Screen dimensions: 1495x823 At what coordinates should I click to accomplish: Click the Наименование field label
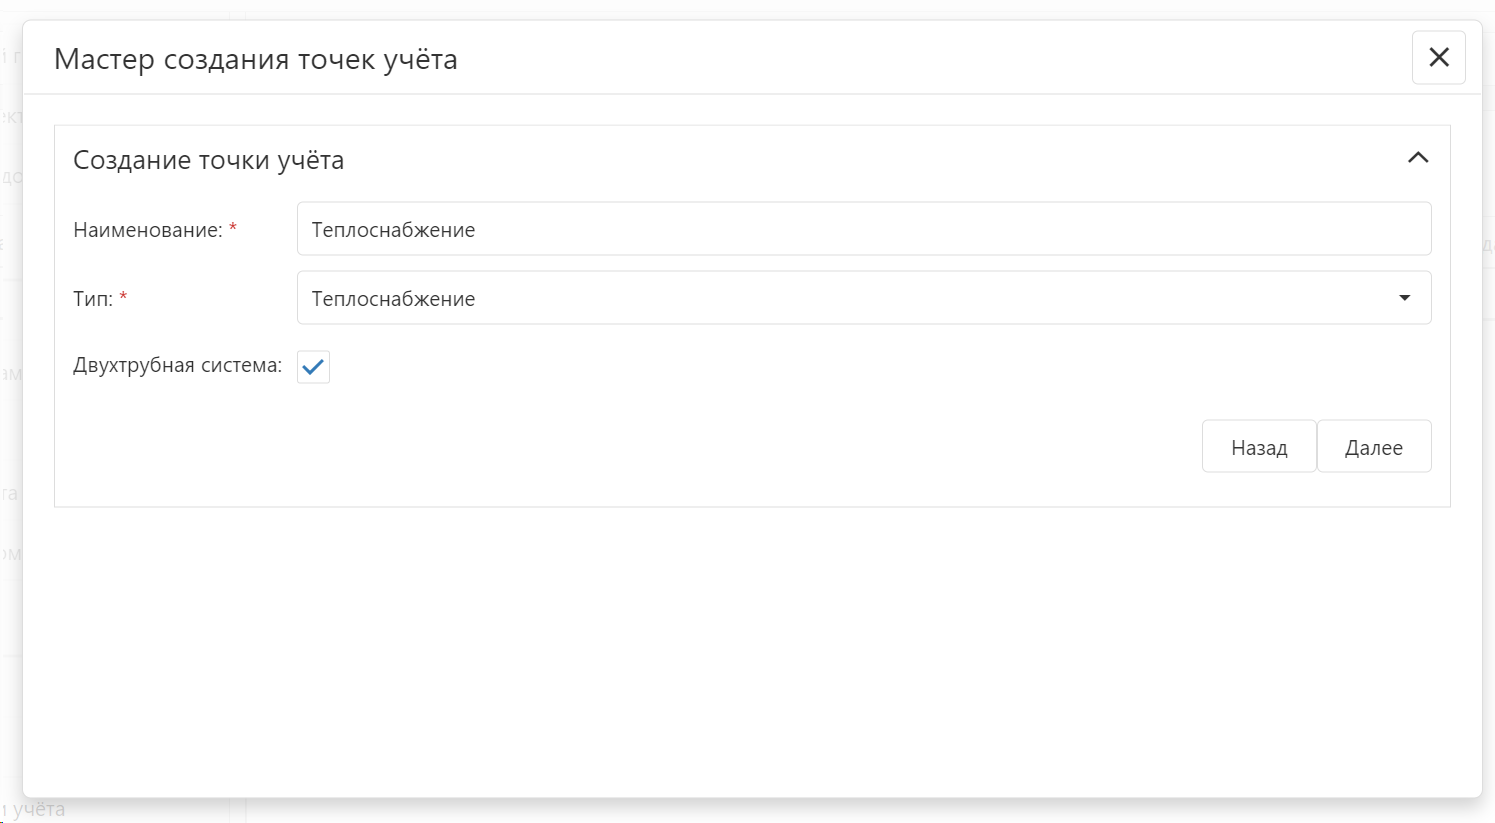point(147,230)
